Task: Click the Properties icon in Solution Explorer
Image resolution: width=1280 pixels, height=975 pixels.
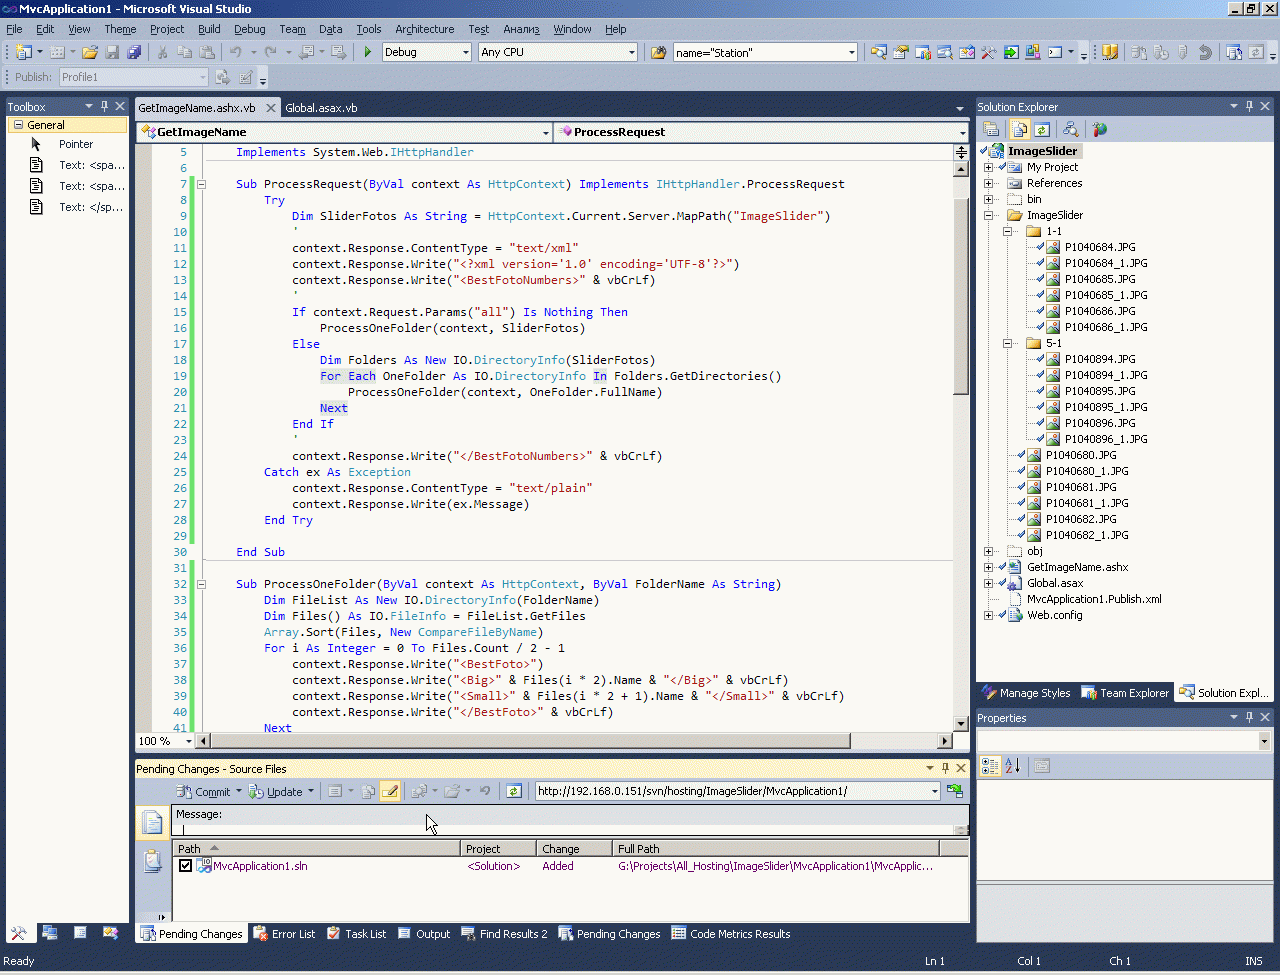Action: (x=991, y=129)
